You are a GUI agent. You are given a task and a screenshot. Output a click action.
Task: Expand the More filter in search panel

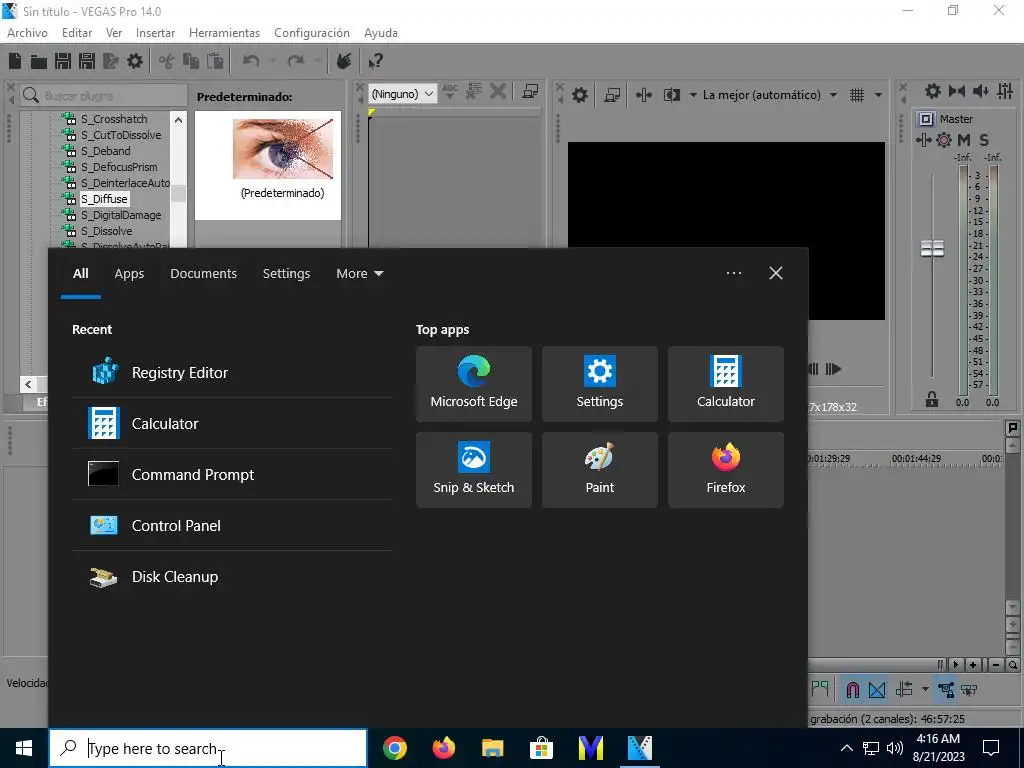(359, 274)
